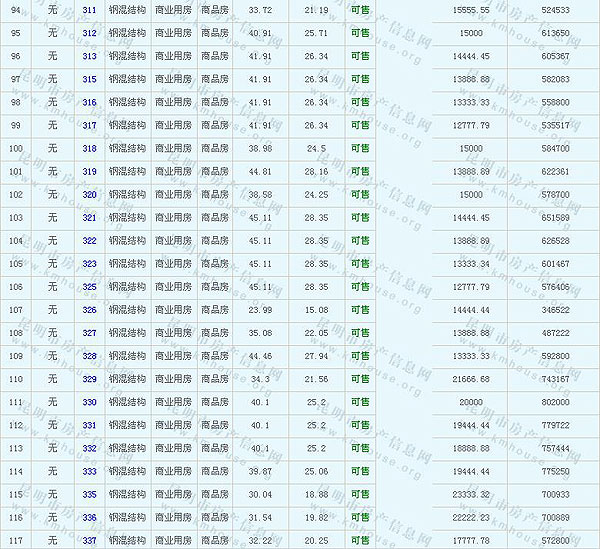Open details for room 315
The height and width of the screenshot is (549, 600).
pyautogui.click(x=90, y=79)
